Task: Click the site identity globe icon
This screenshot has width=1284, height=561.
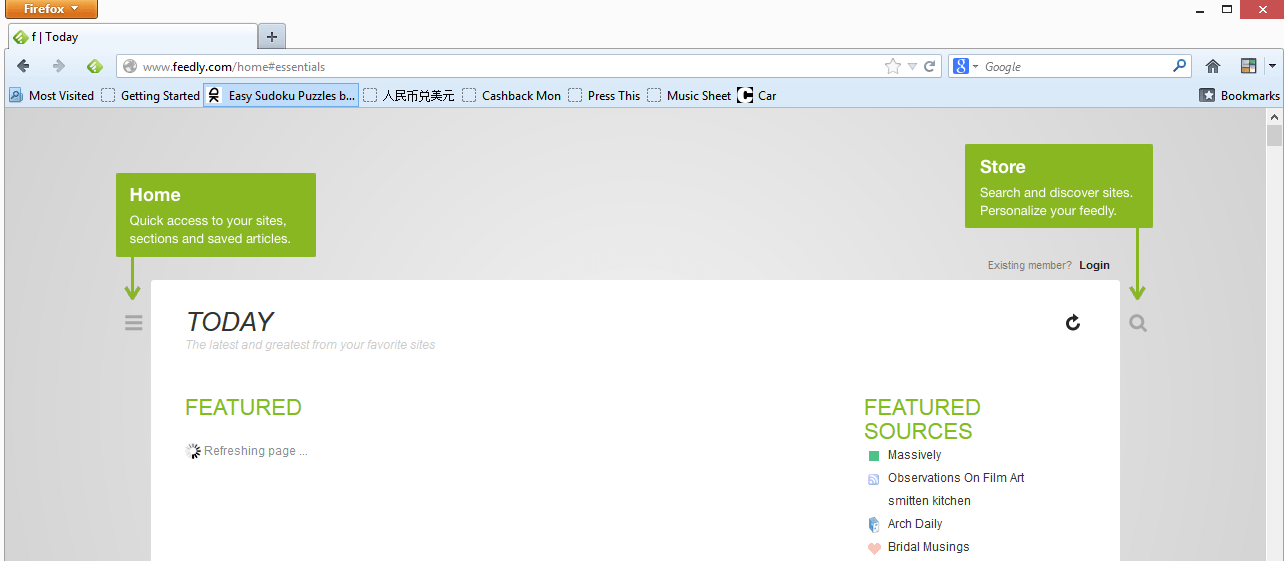Action: (x=130, y=67)
